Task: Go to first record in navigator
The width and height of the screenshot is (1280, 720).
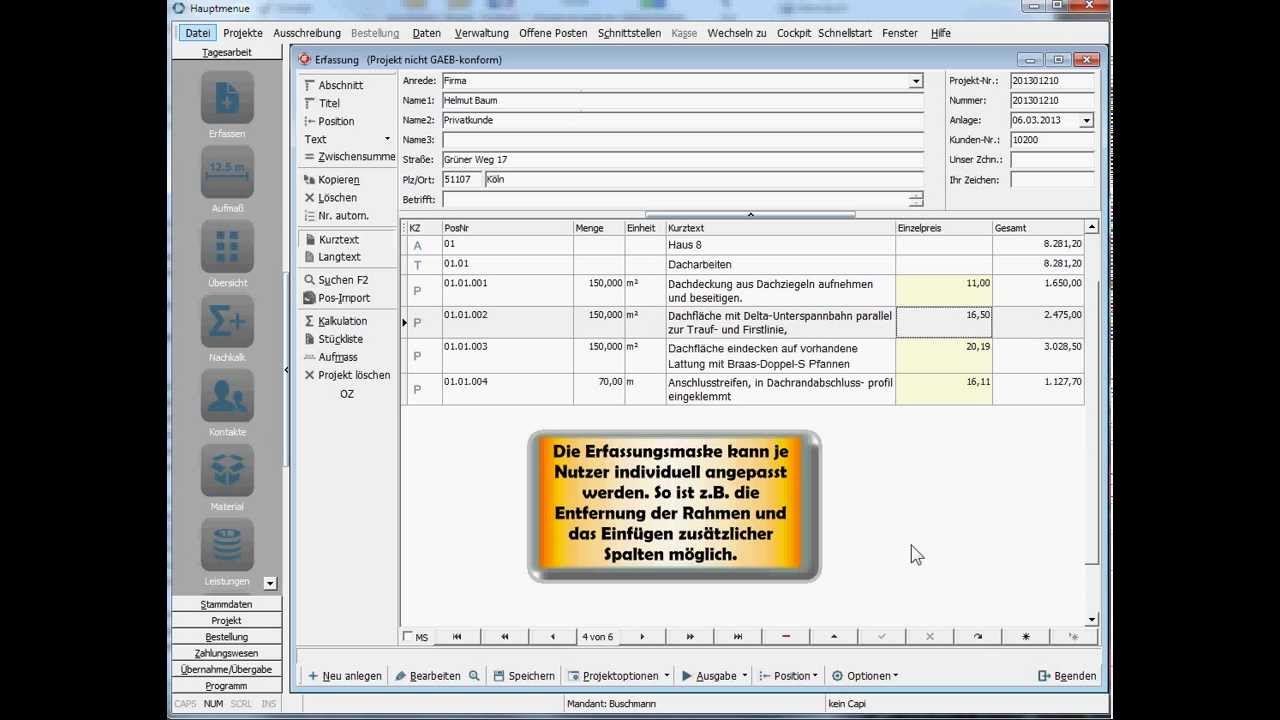Action: point(457,637)
